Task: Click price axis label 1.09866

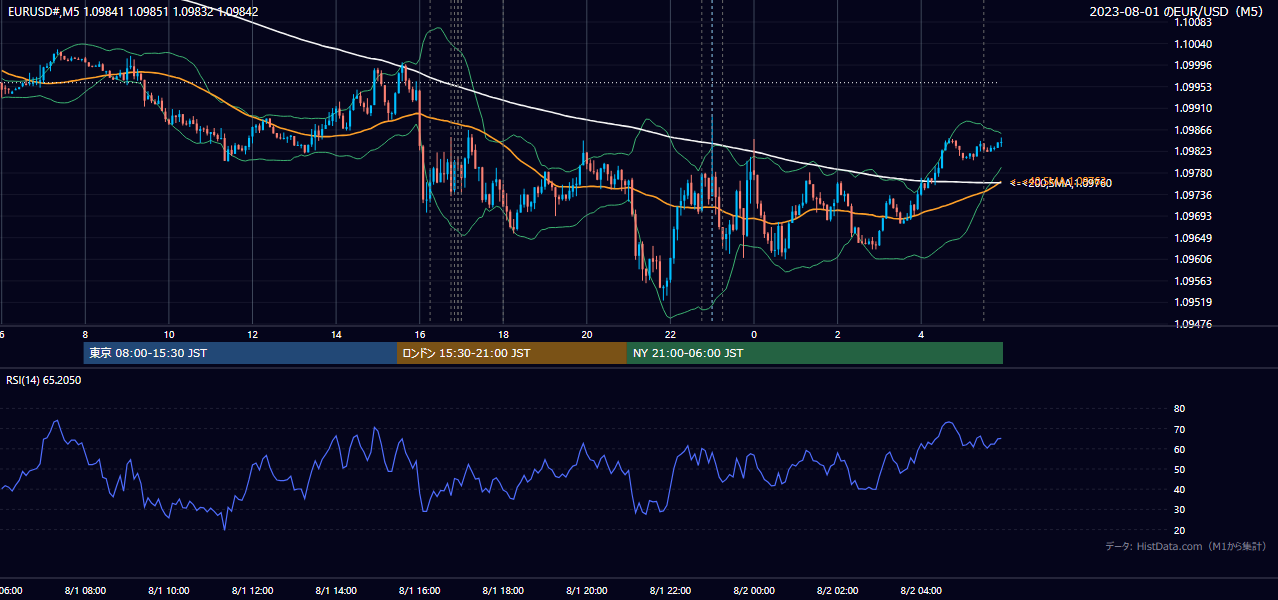Action: (x=1193, y=130)
